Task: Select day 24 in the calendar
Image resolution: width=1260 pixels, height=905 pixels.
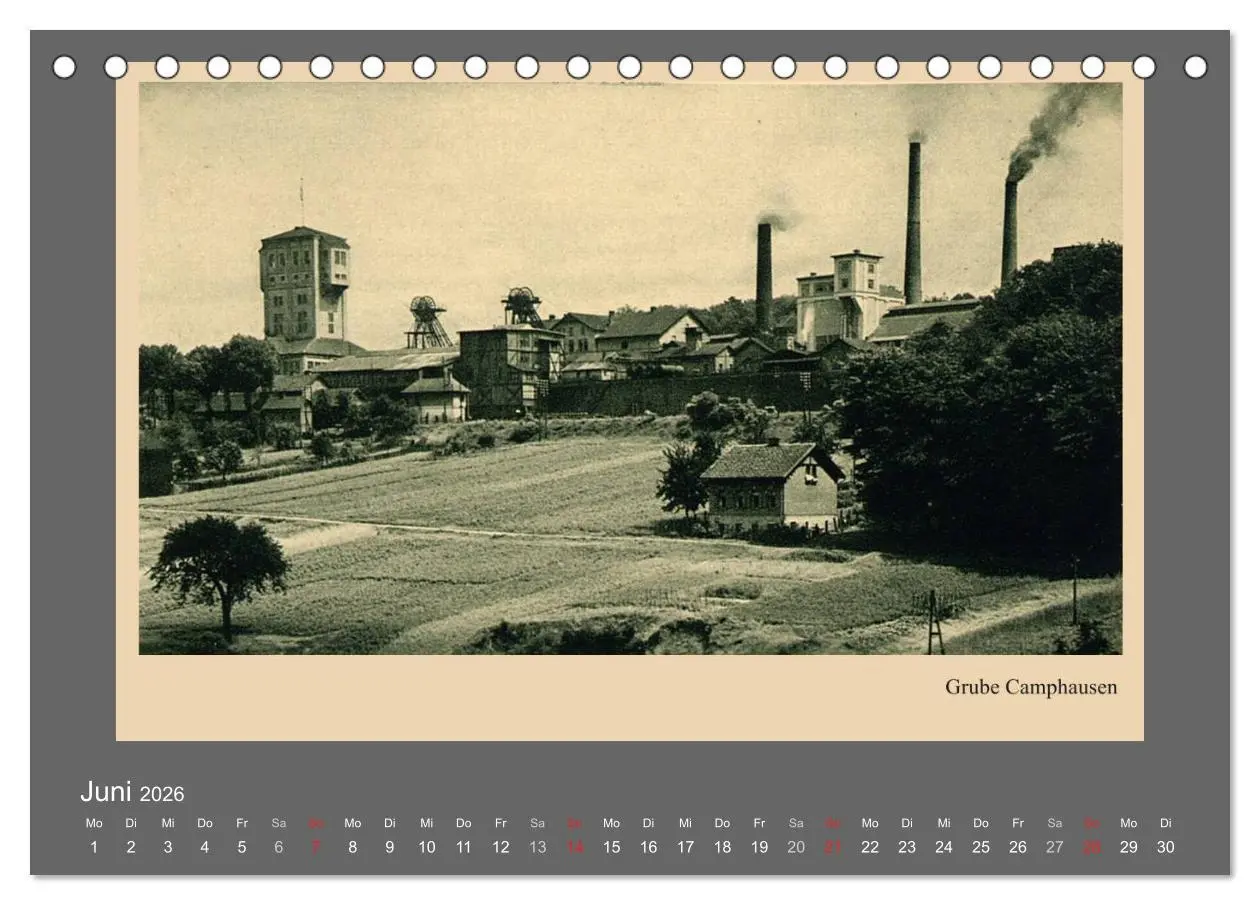Action: tap(944, 847)
